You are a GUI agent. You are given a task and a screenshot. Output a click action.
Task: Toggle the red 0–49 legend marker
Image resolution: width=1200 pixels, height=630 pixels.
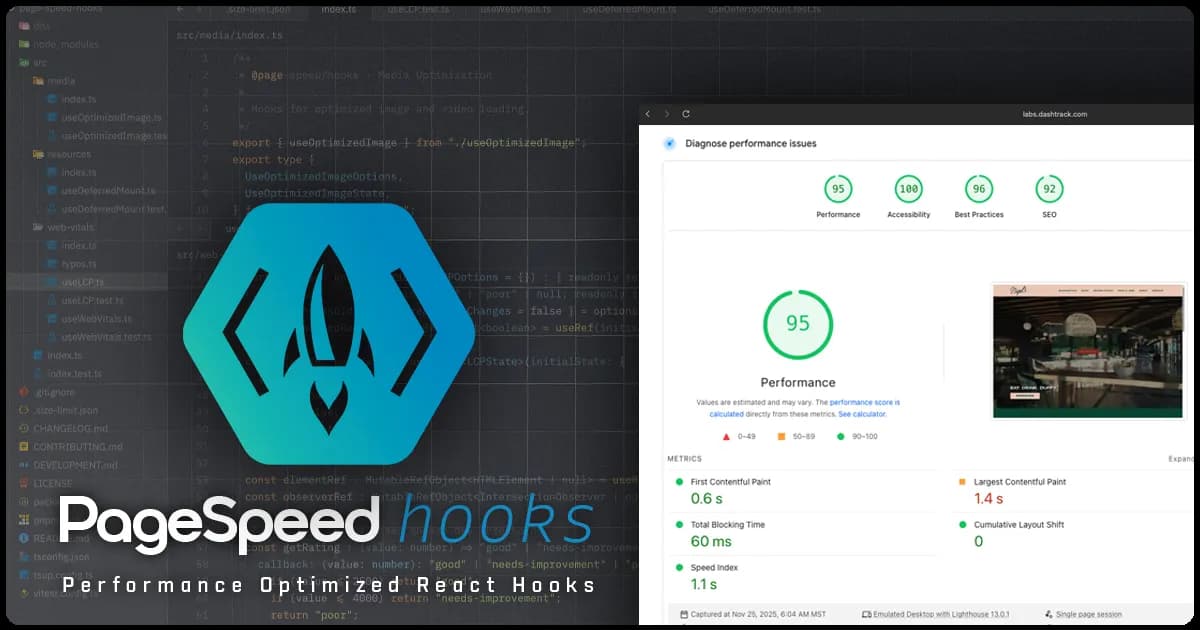pos(726,436)
